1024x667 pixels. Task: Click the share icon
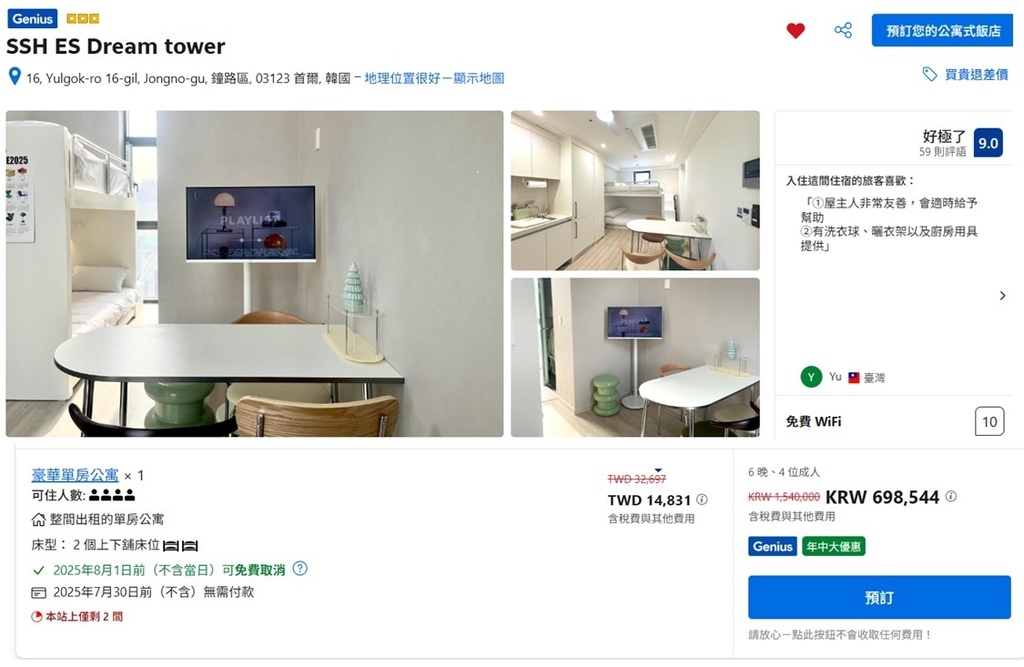(x=843, y=30)
